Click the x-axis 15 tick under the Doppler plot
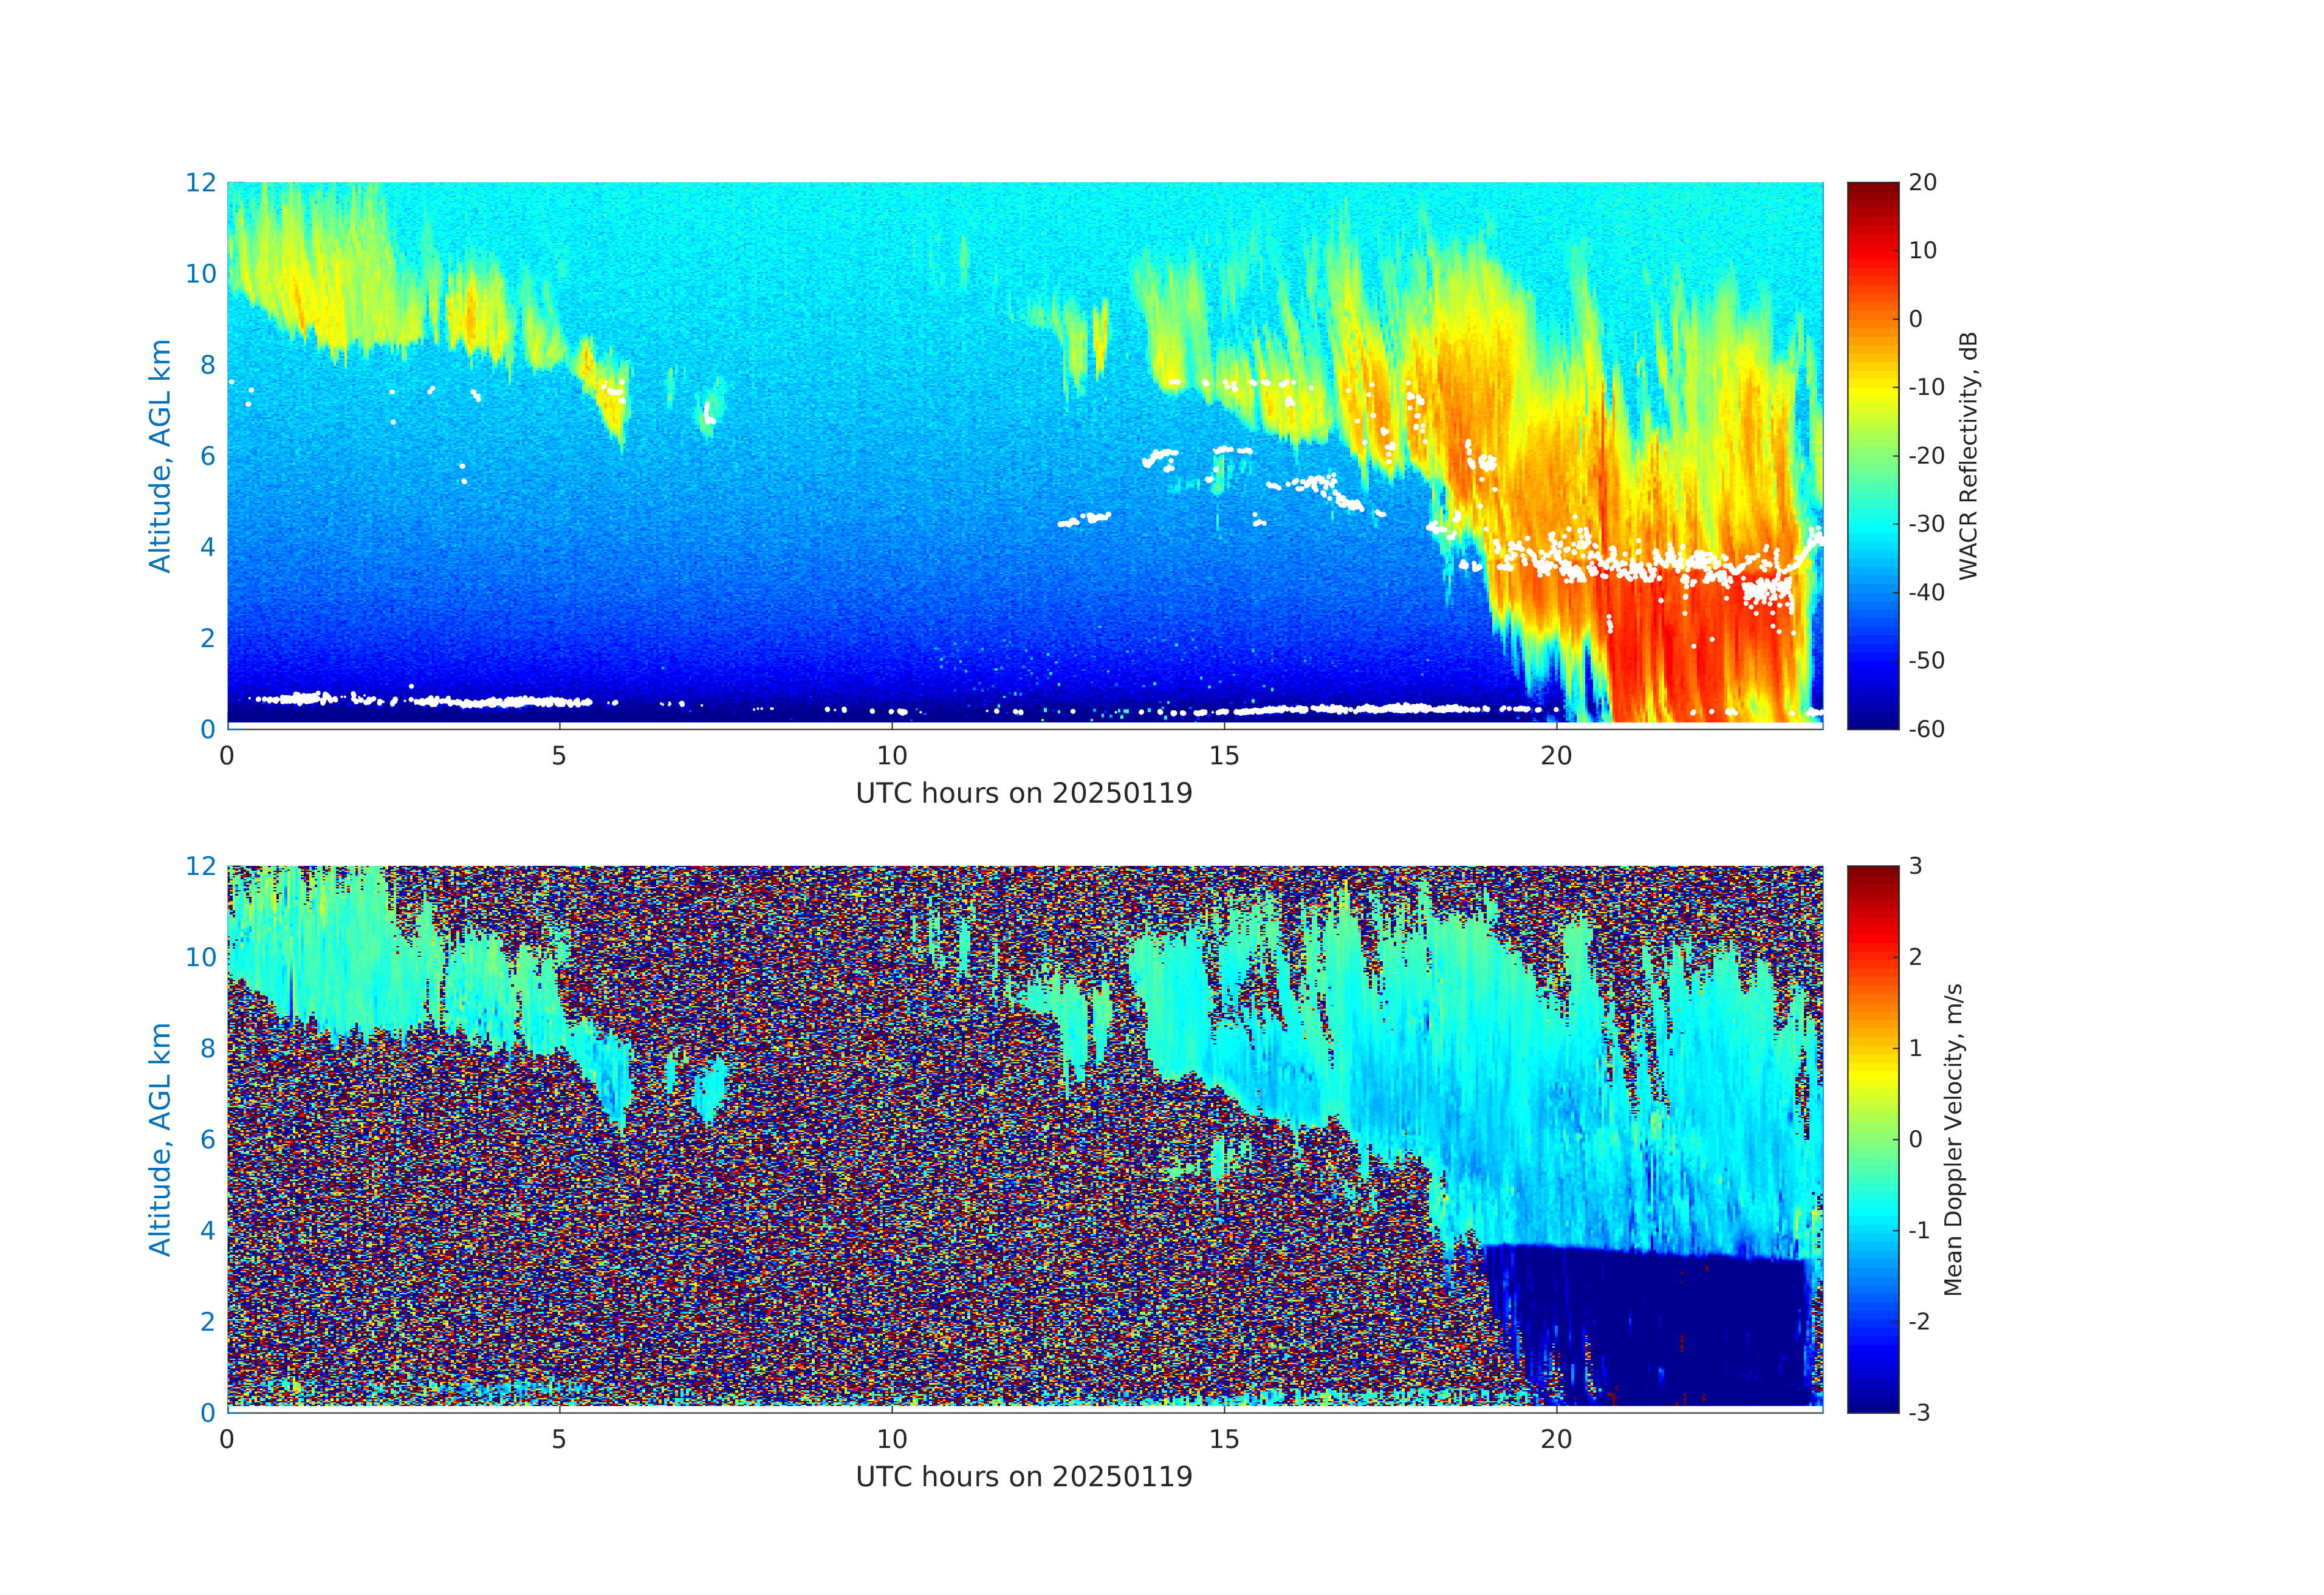This screenshot has width=2324, height=1595. 1224,1440
